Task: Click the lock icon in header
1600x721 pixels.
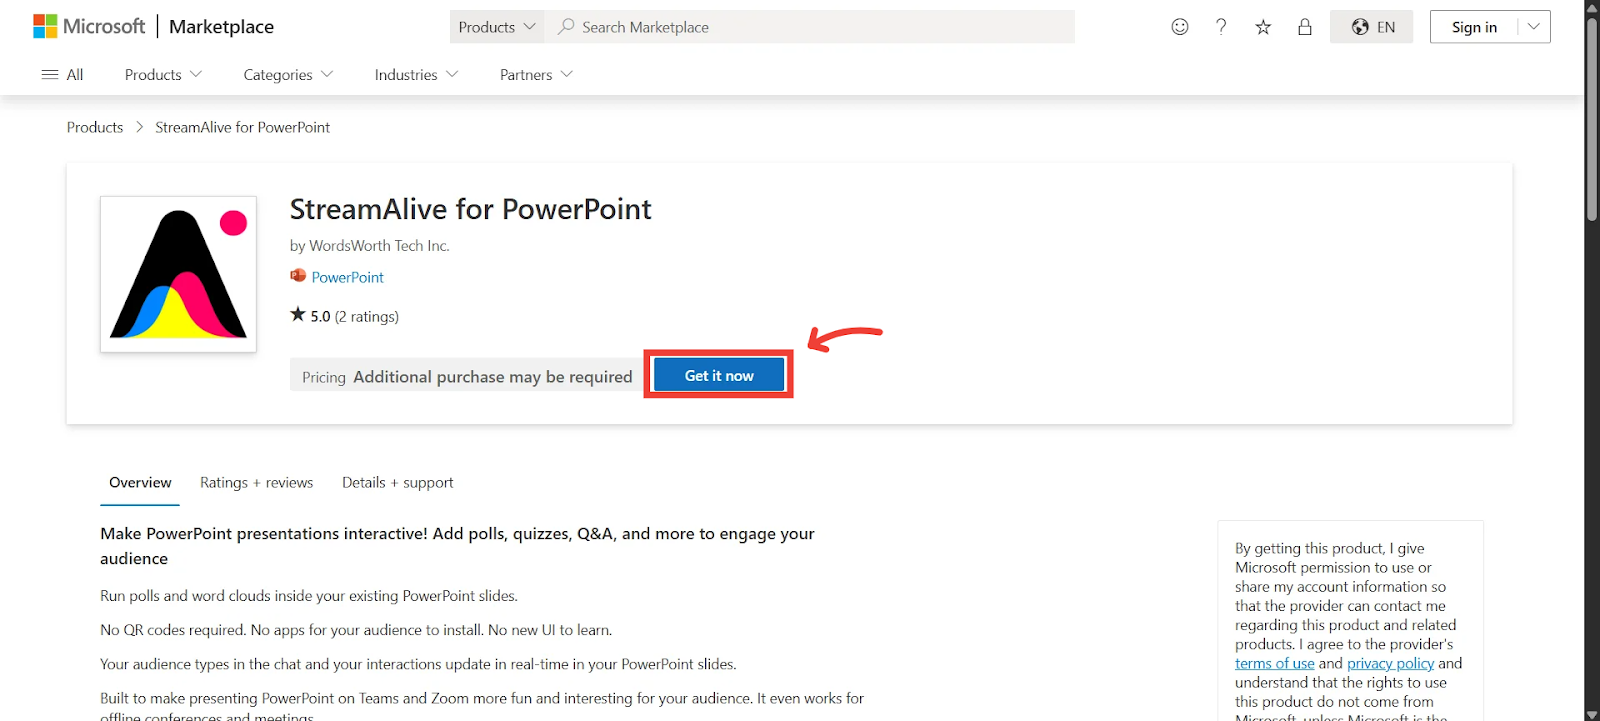Action: 1305,27
